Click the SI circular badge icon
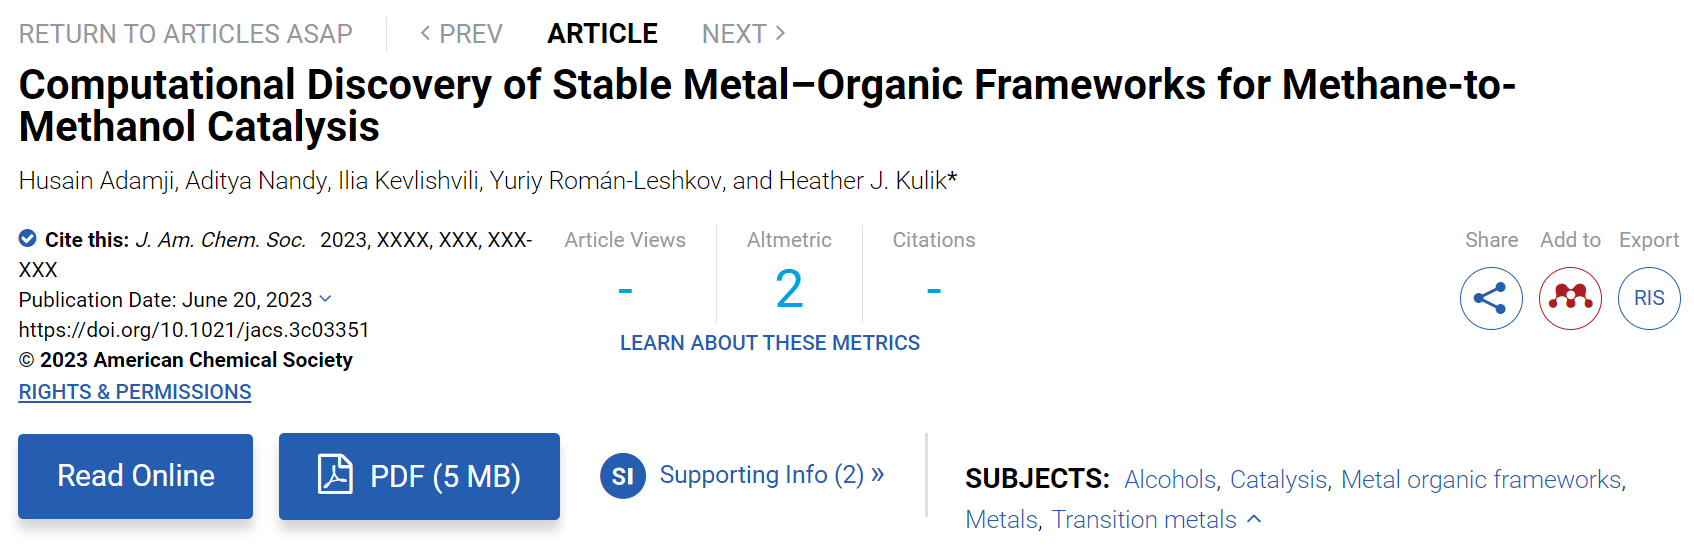Screen dimensions: 1694x548 pos(622,476)
